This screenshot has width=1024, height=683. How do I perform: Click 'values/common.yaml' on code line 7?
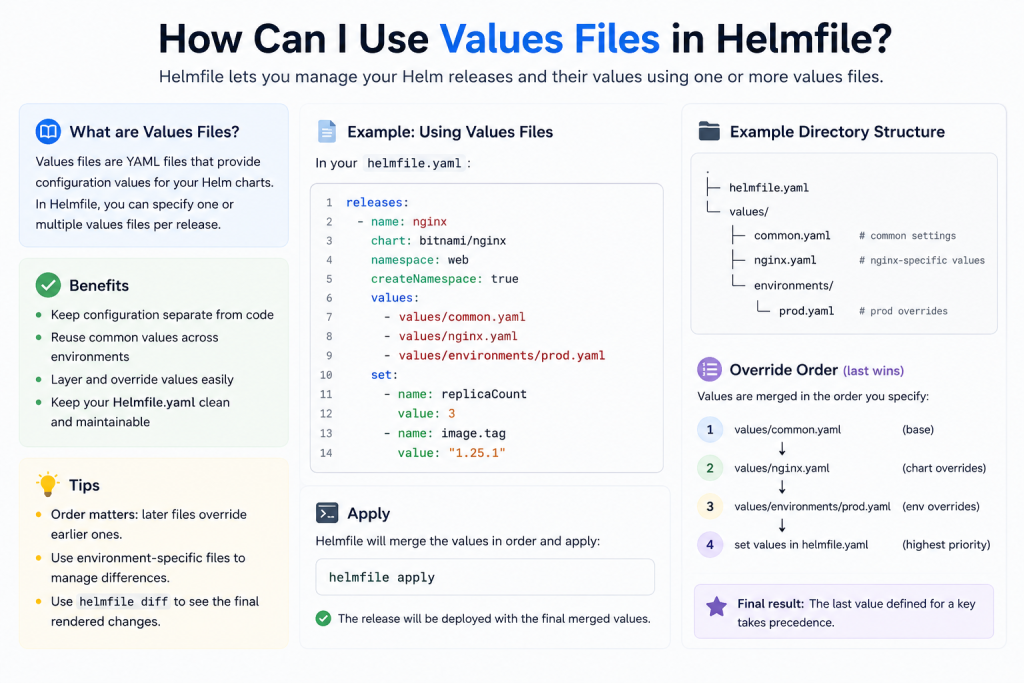[462, 317]
